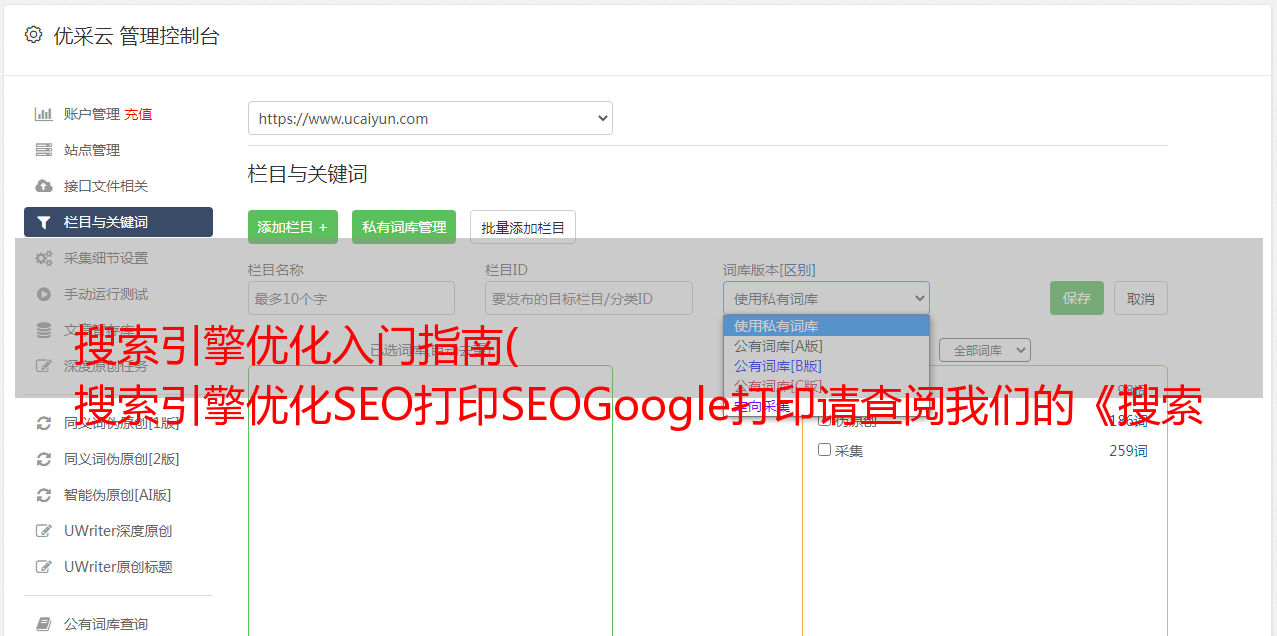Click the bar chart icon for 账户管理

click(x=44, y=114)
